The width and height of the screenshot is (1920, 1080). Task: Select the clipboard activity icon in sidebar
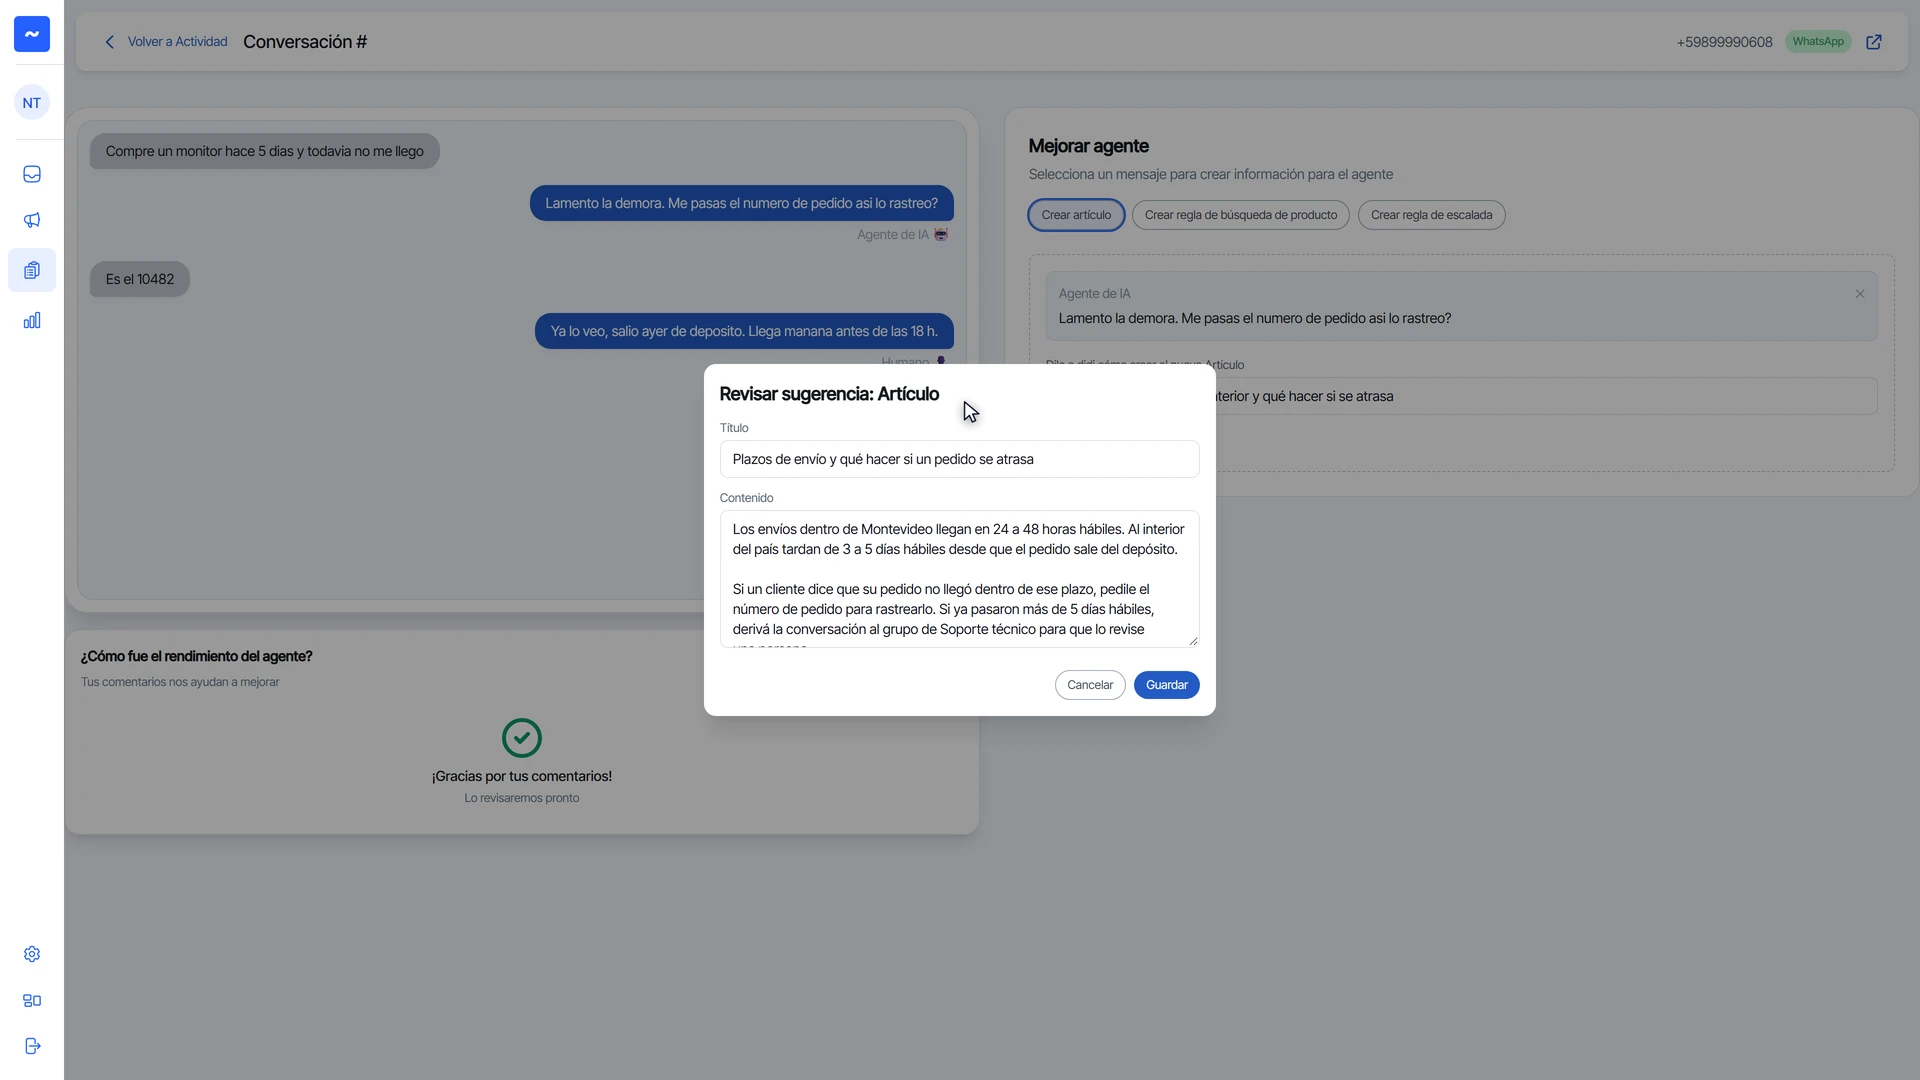pos(32,270)
